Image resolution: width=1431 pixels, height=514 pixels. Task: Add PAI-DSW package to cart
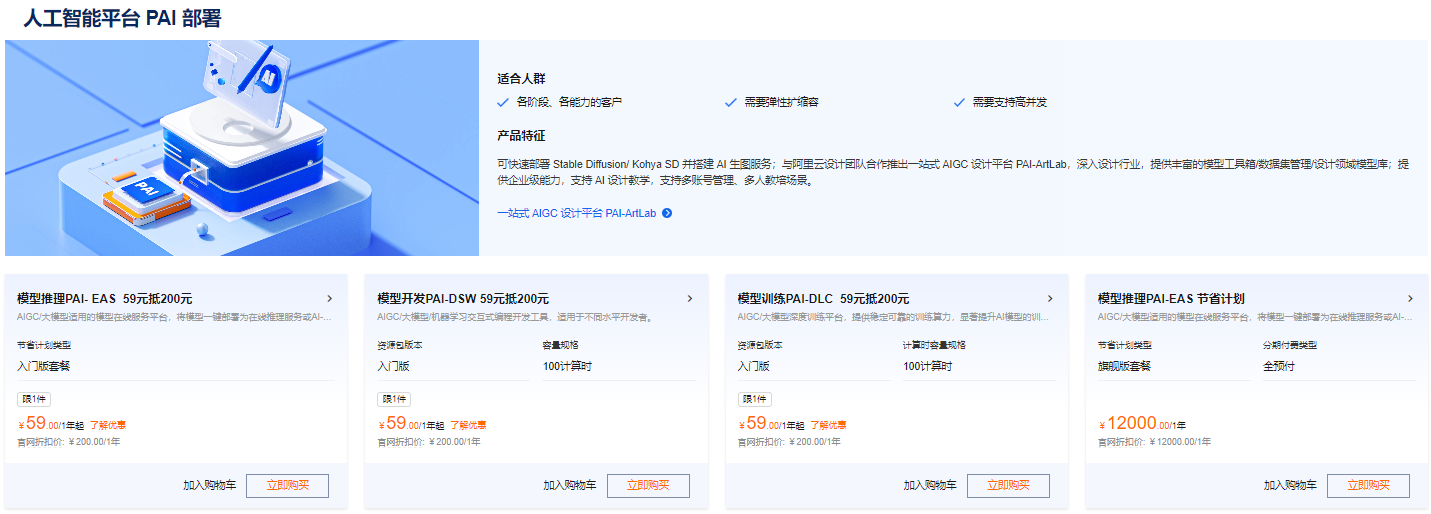pyautogui.click(x=570, y=485)
